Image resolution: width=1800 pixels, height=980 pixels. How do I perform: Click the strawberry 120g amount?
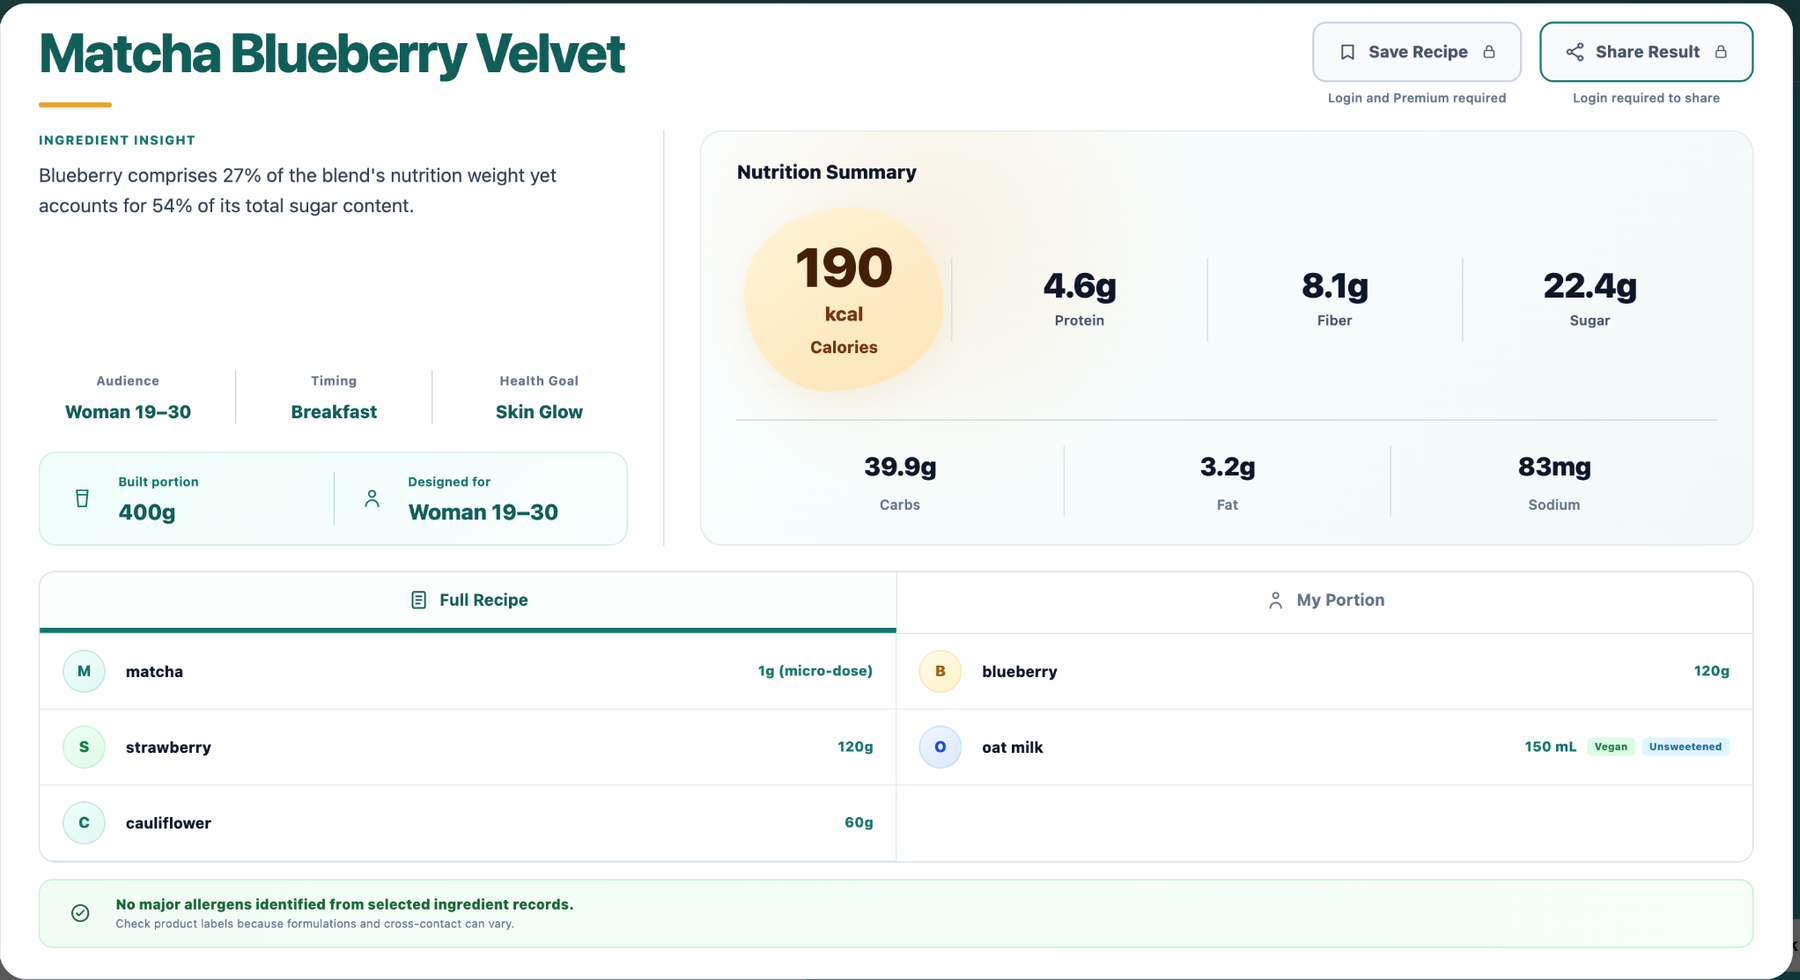(855, 747)
